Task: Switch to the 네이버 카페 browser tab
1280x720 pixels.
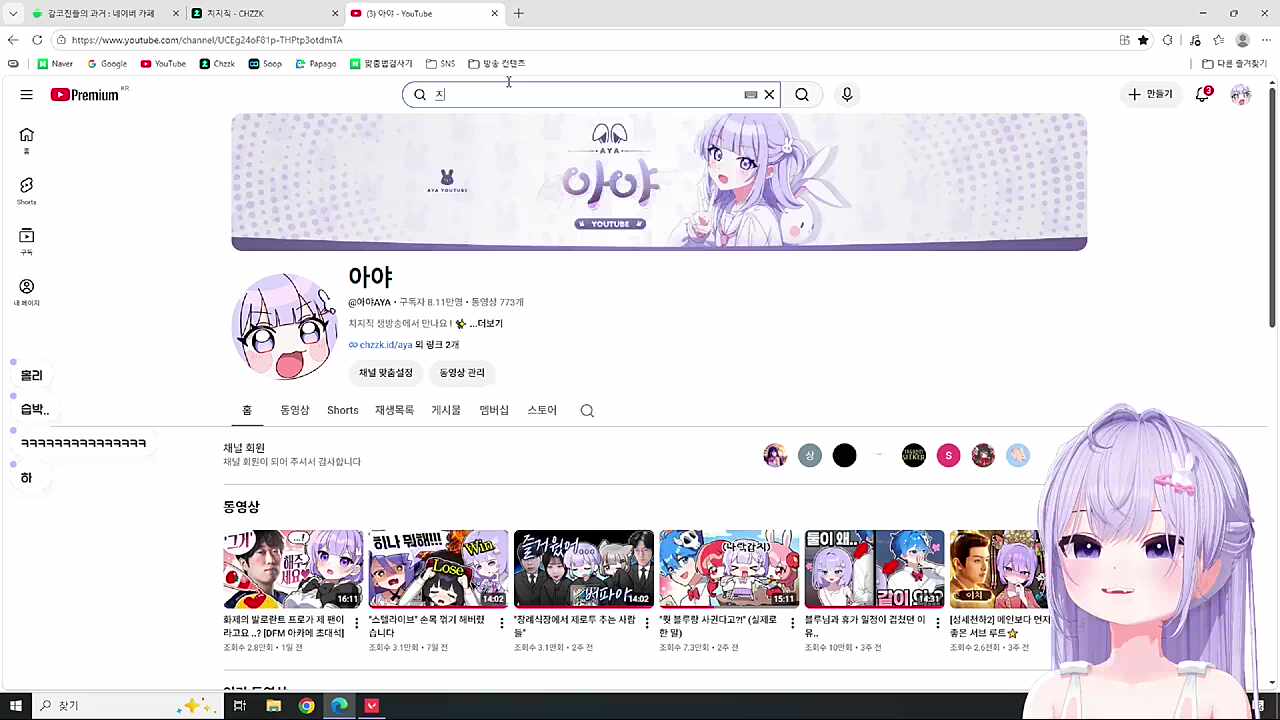Action: (103, 13)
